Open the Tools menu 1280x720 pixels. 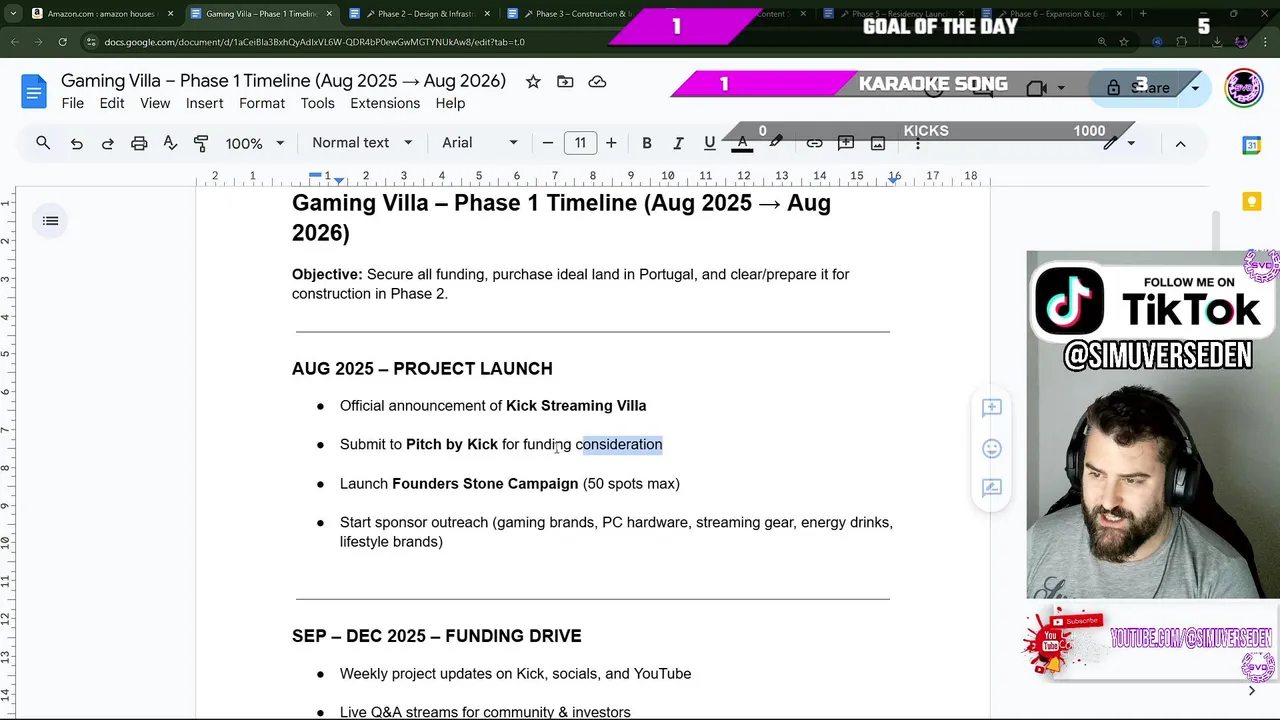(x=318, y=104)
